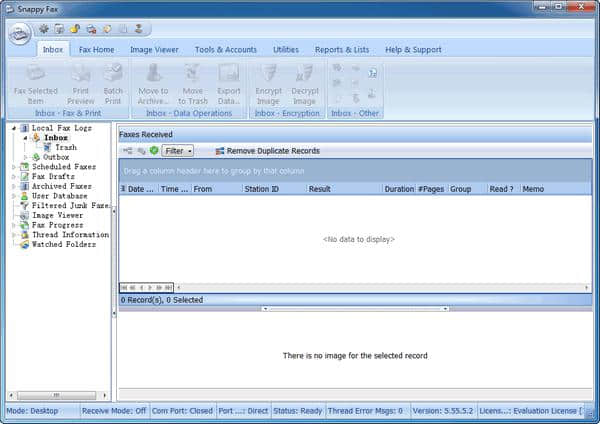Select Watched Folders in the tree
This screenshot has height=424, width=600.
64,244
